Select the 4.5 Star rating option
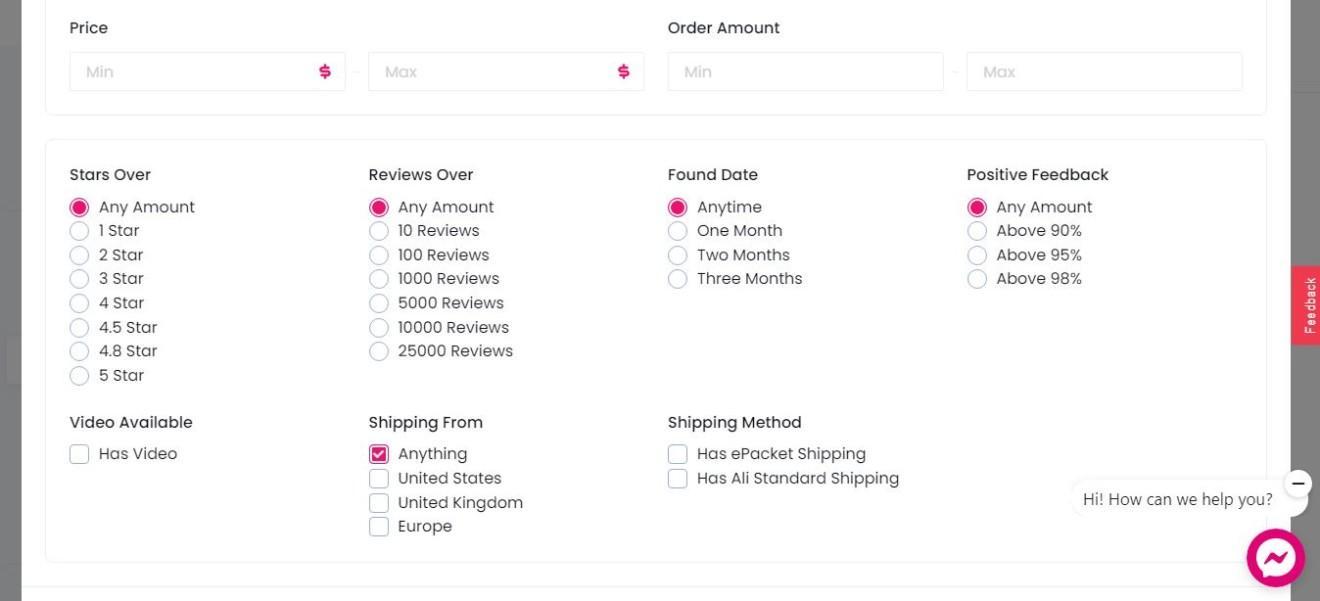This screenshot has width=1320, height=601. (80, 327)
